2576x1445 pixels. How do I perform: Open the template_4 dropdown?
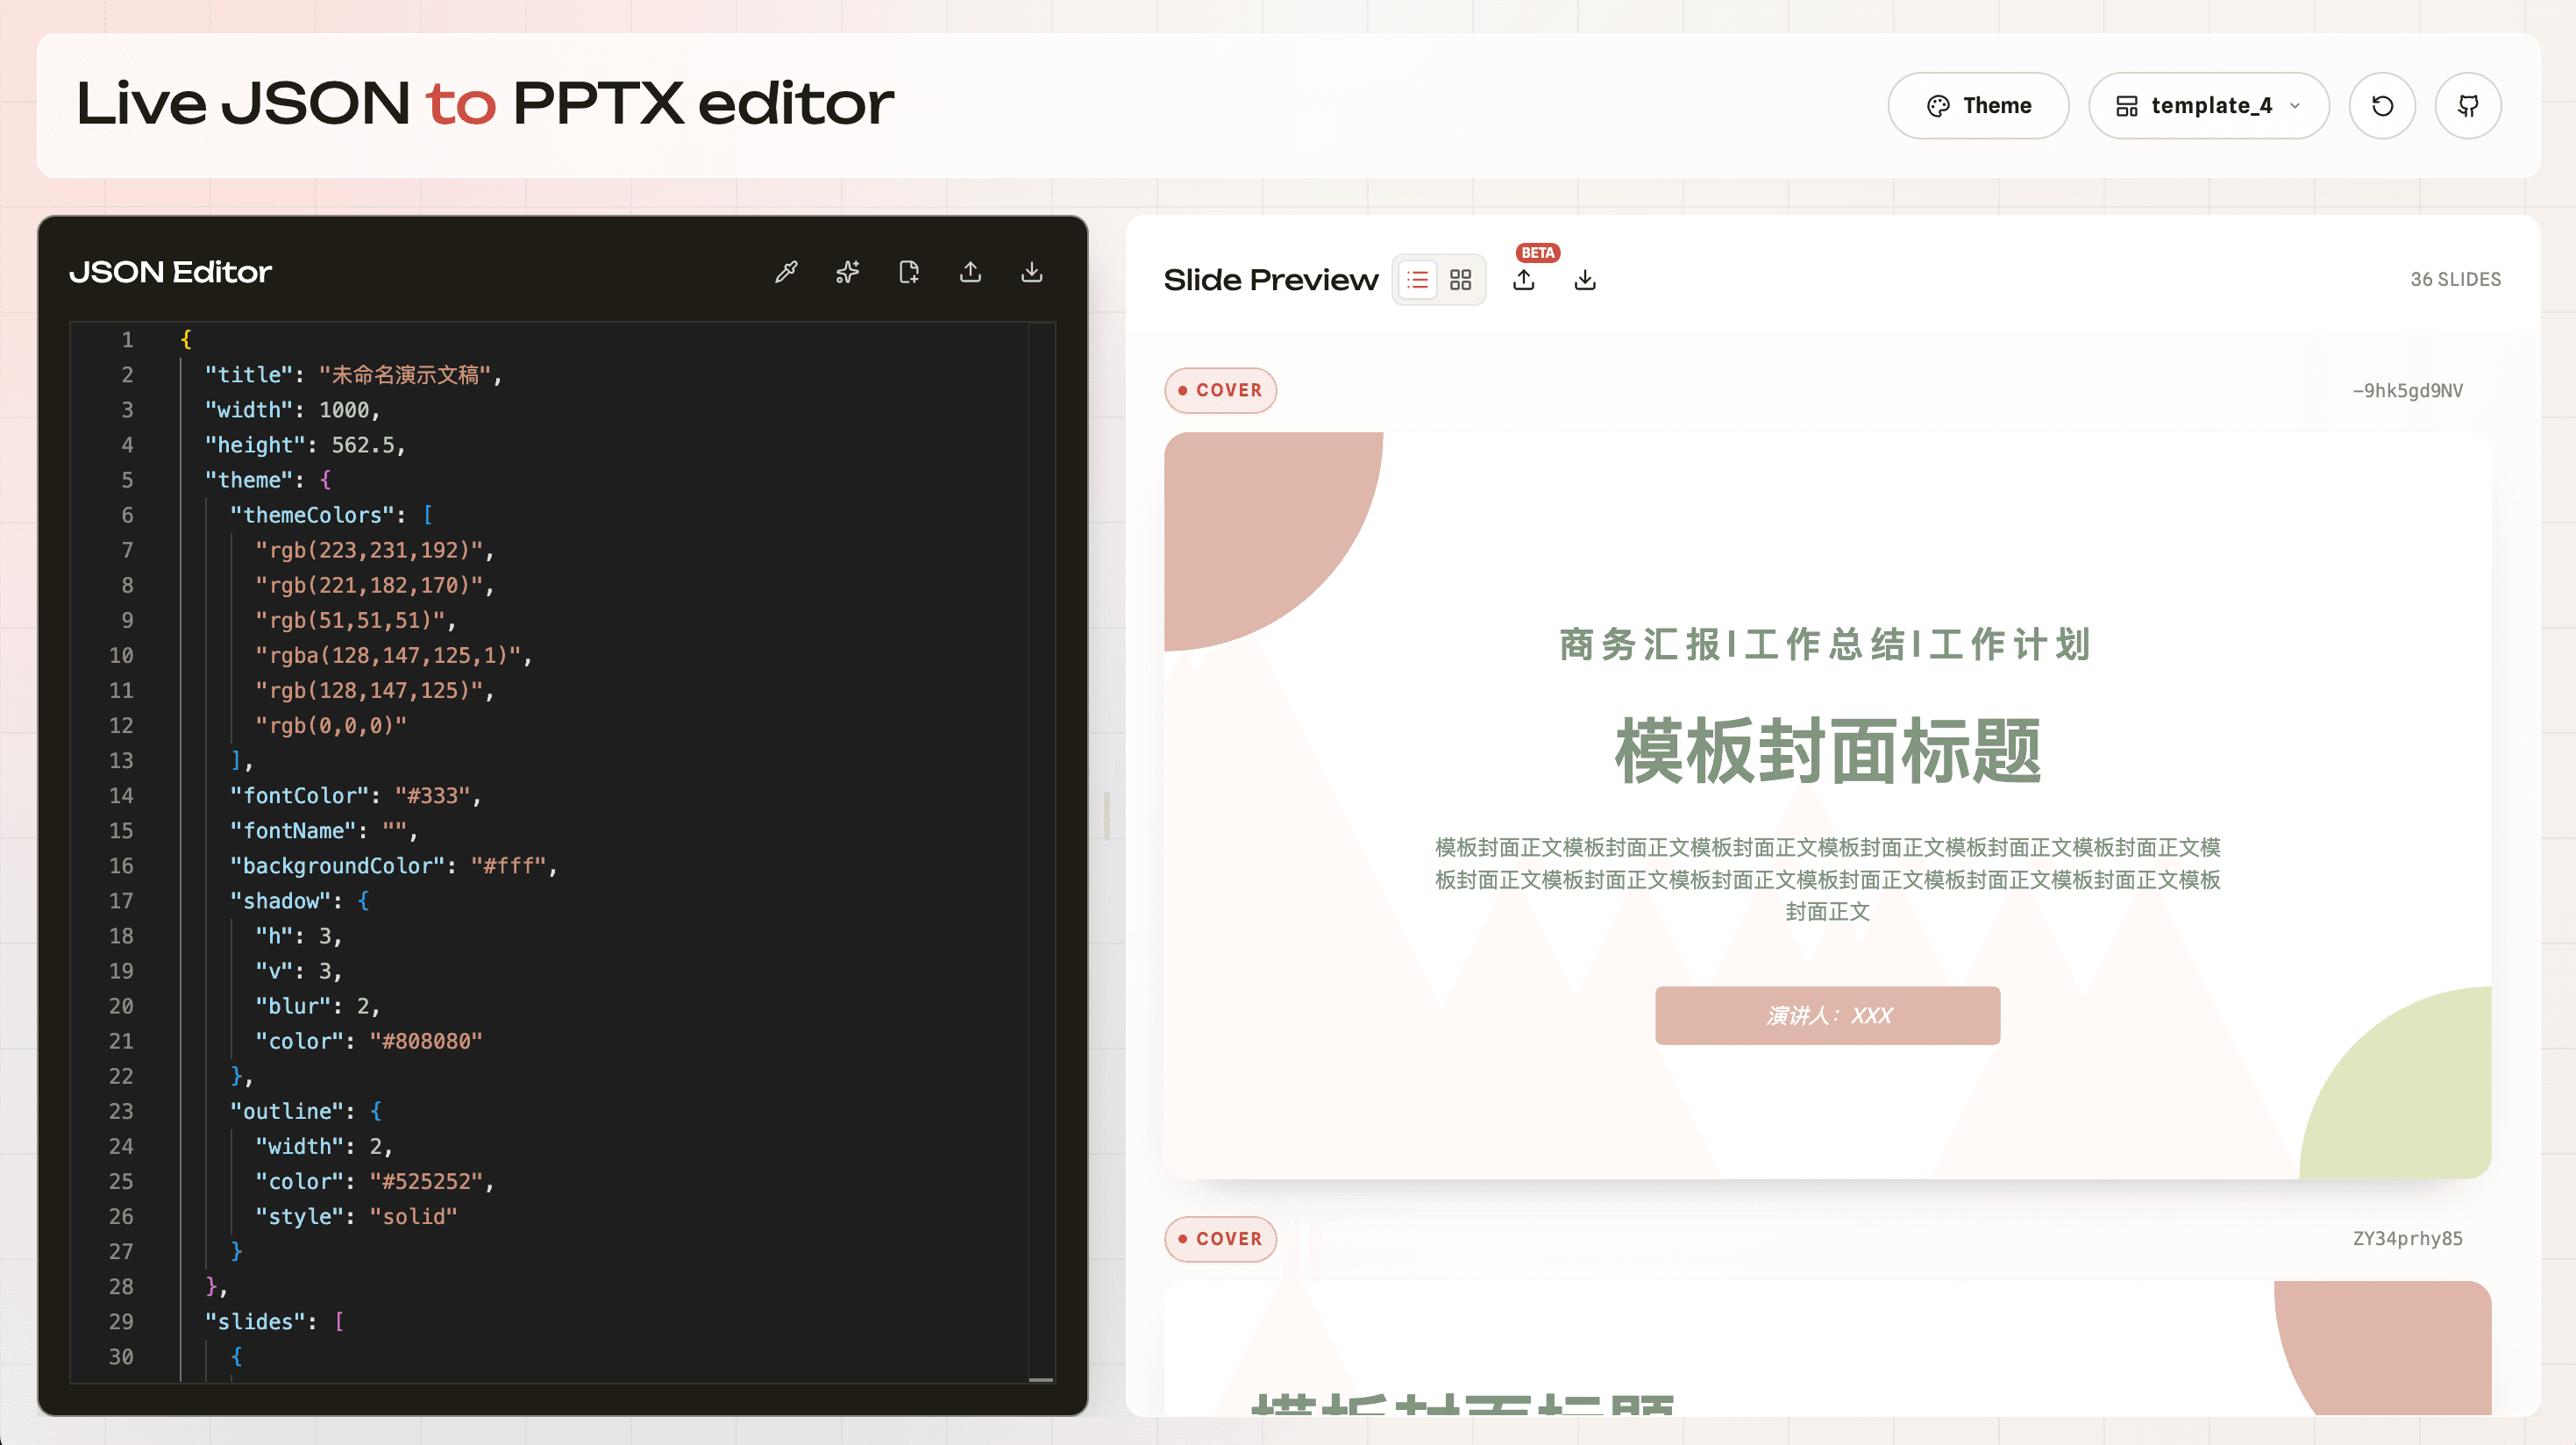click(2209, 105)
